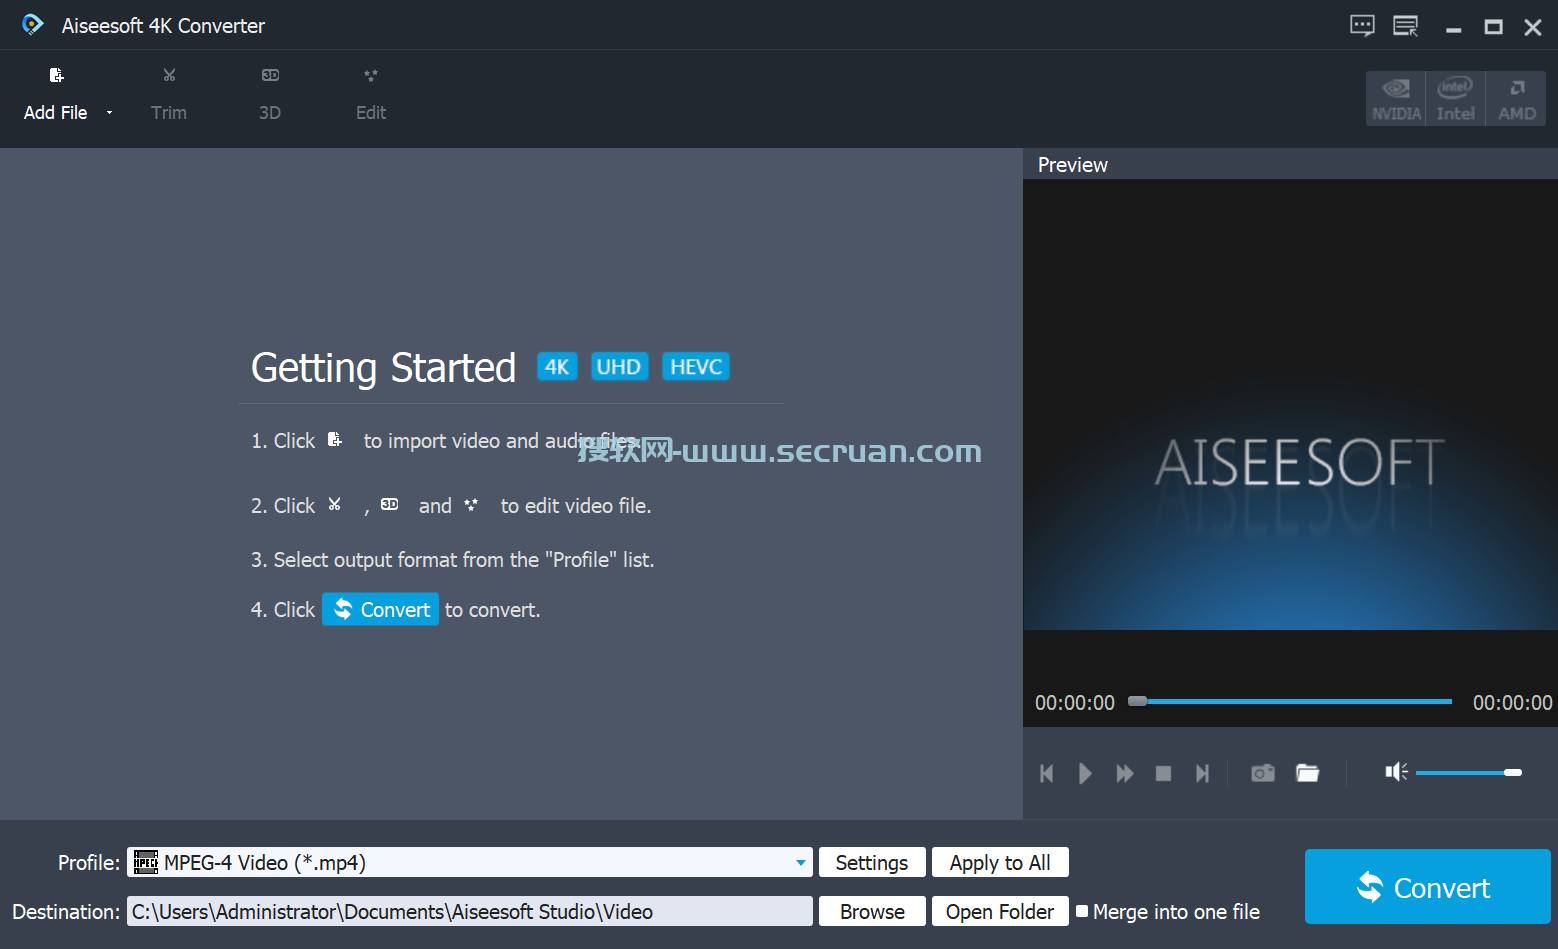The image size is (1558, 949).
Task: Click the 4K badge
Action: point(557,367)
